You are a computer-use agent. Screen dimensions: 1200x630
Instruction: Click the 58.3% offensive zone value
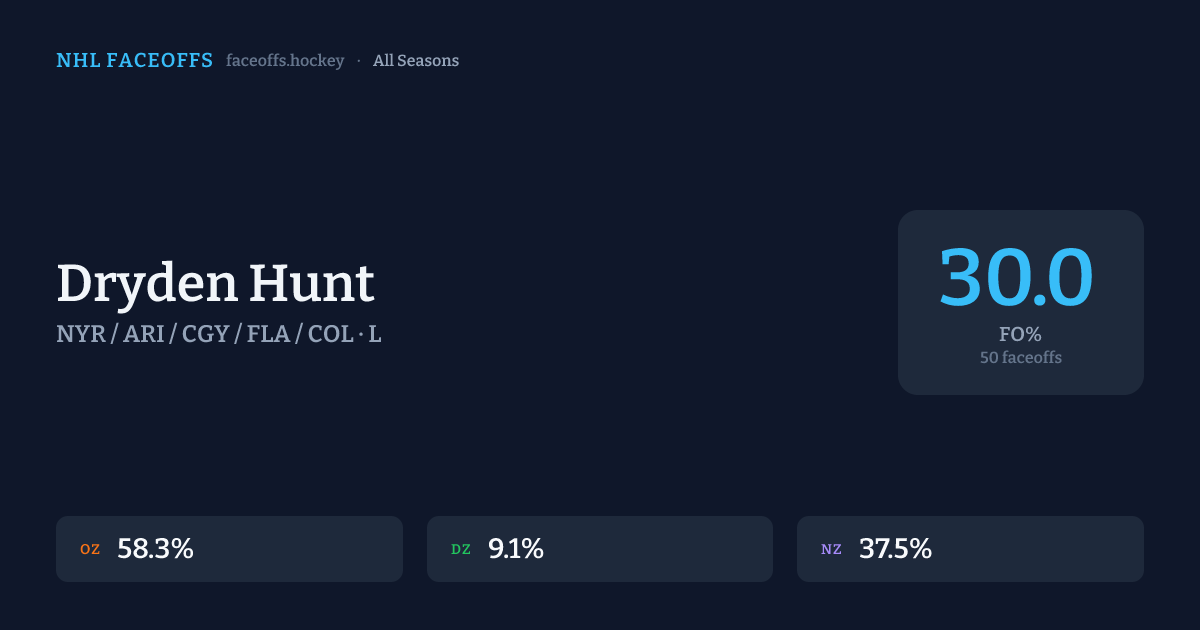(x=155, y=549)
